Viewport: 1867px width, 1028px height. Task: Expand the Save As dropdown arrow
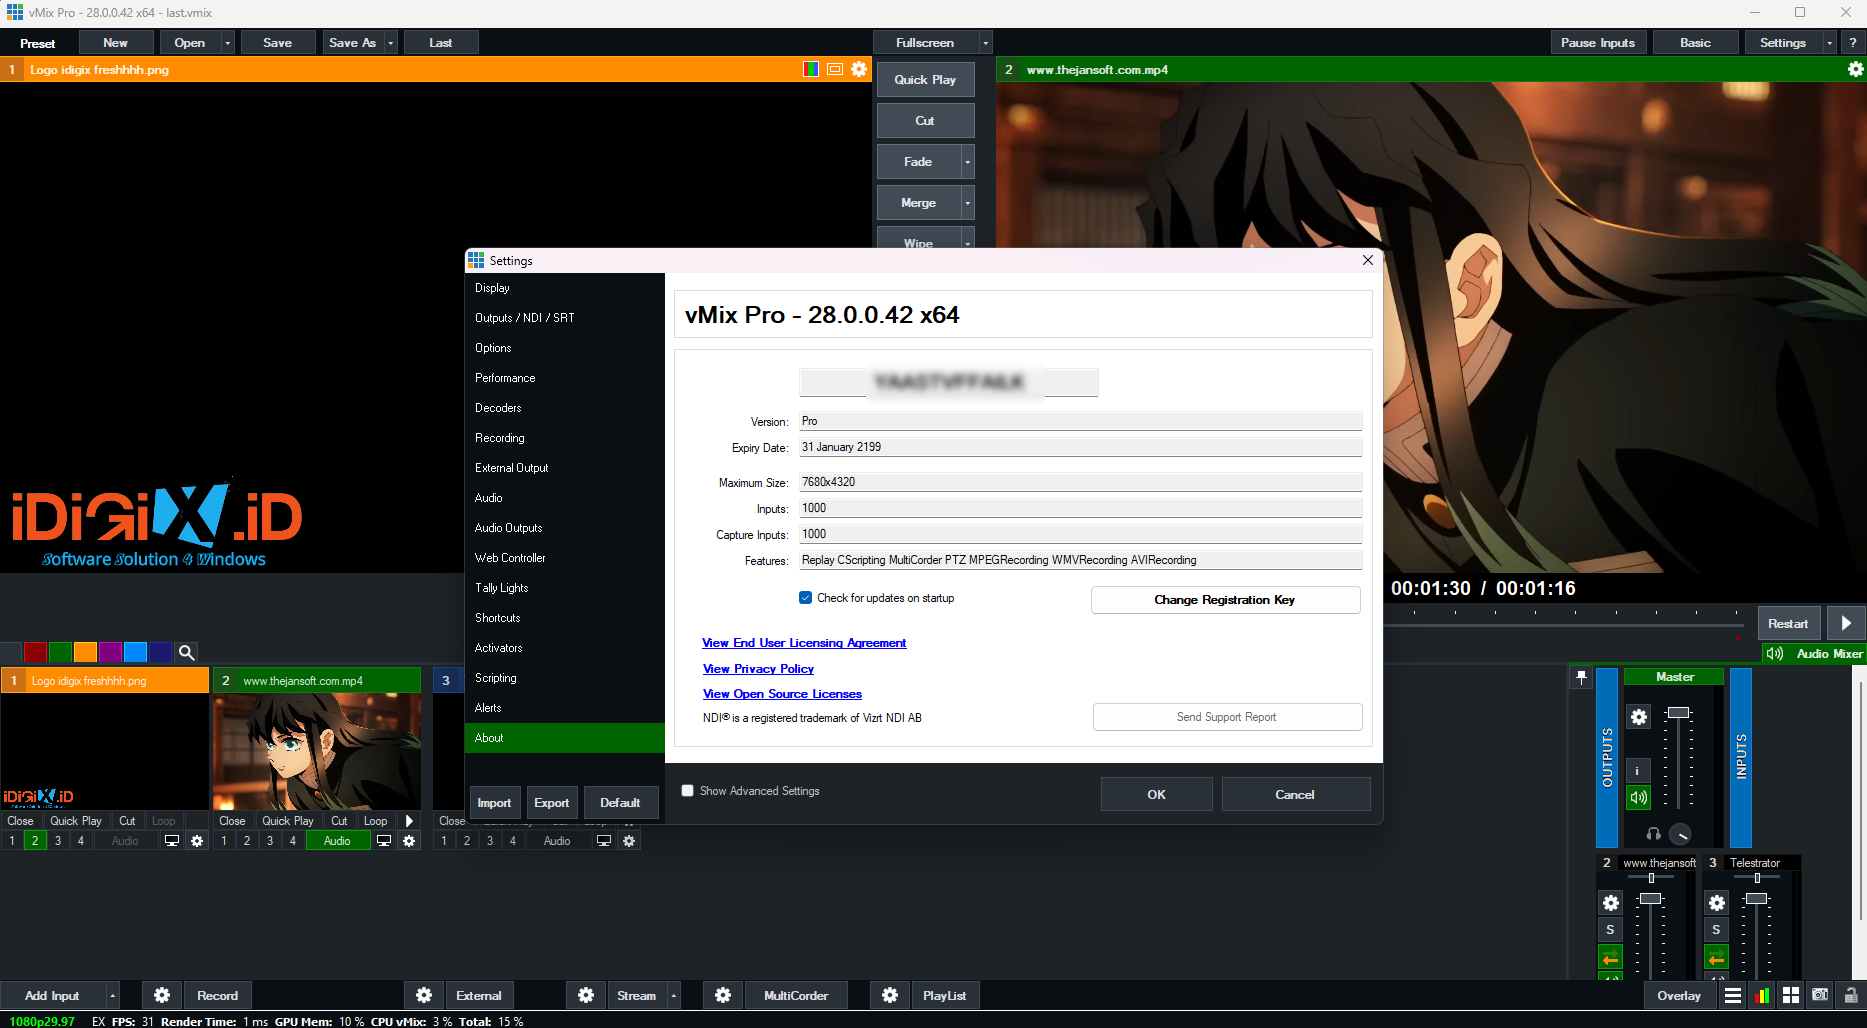click(x=391, y=43)
